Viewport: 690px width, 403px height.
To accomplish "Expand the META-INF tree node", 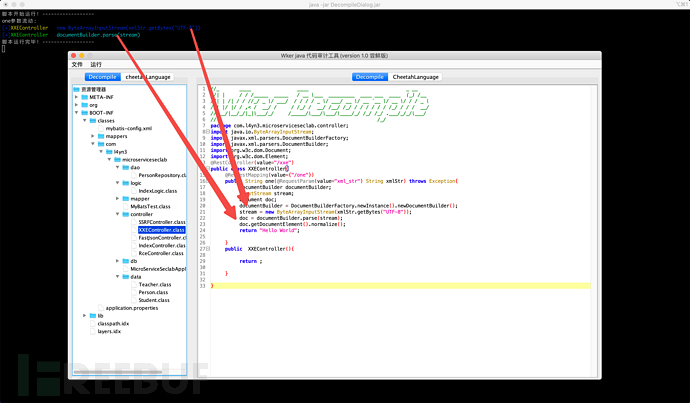I will click(77, 97).
